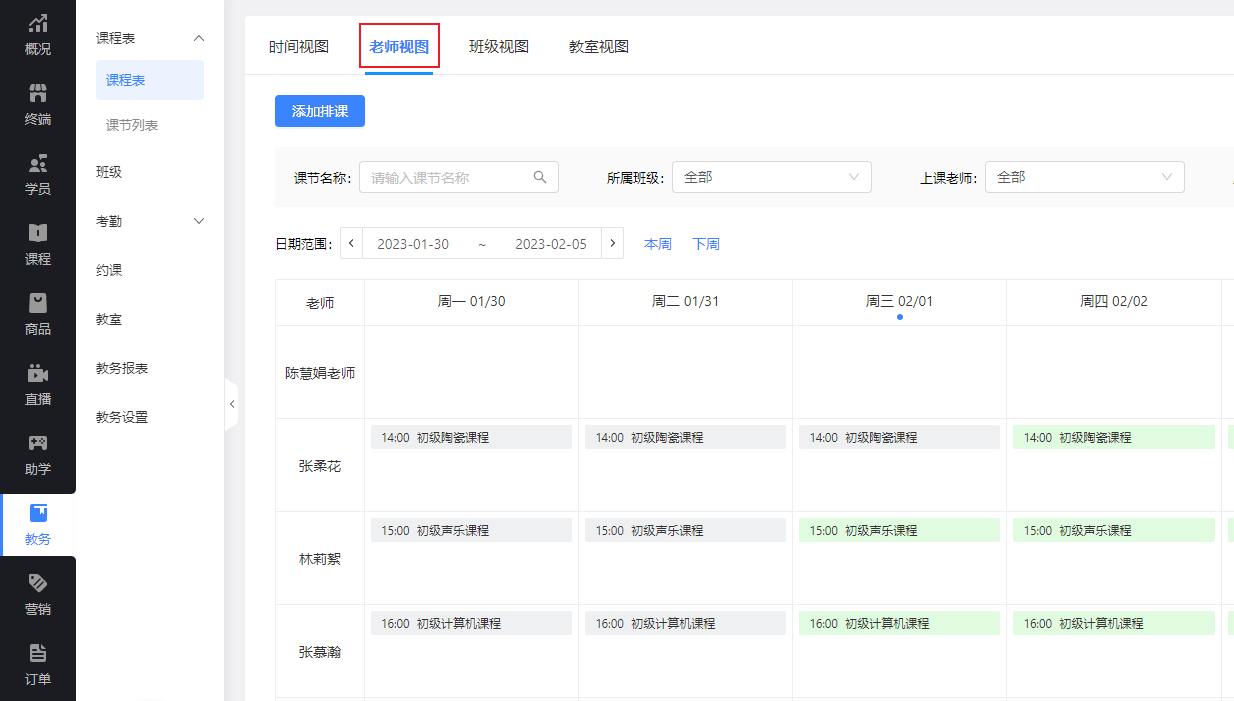The image size is (1234, 701).
Task: Collapse the 课程表 menu group
Action: (x=198, y=38)
